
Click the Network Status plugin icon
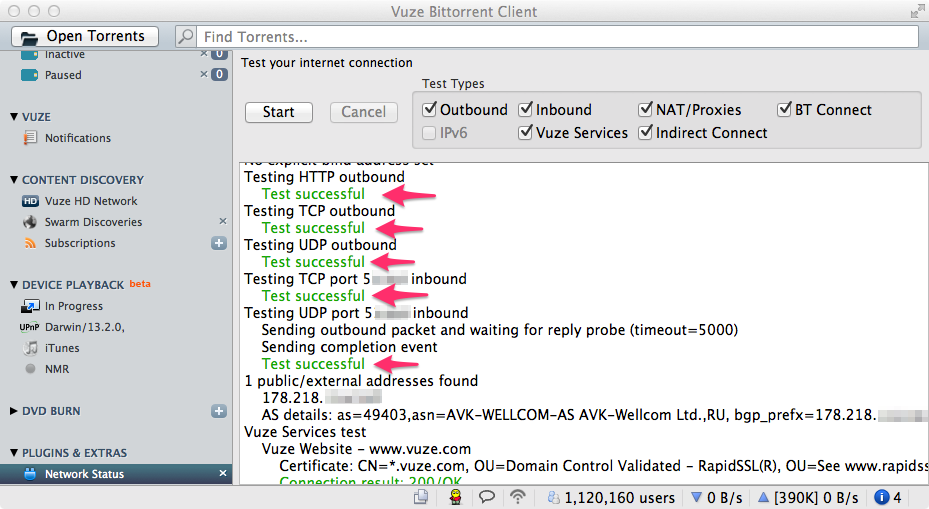tap(30, 474)
